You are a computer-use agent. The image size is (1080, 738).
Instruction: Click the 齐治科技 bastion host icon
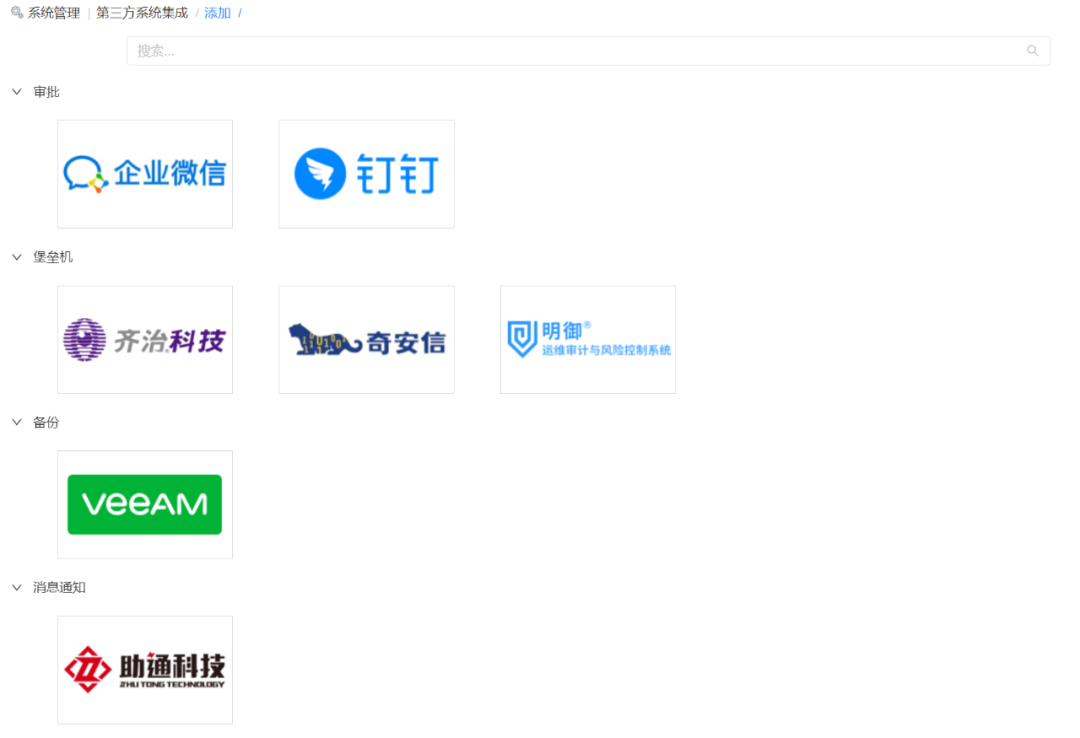[x=144, y=339]
